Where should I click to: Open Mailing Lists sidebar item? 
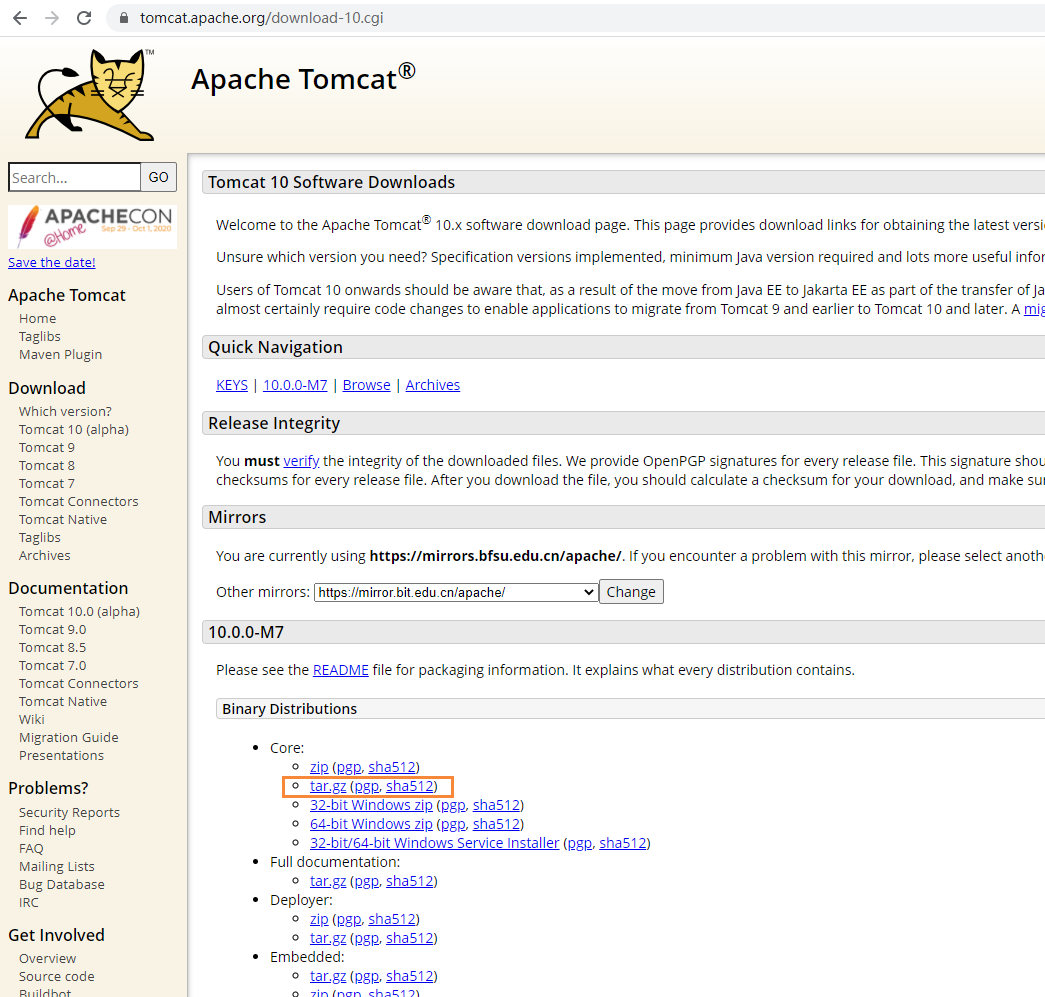57,866
